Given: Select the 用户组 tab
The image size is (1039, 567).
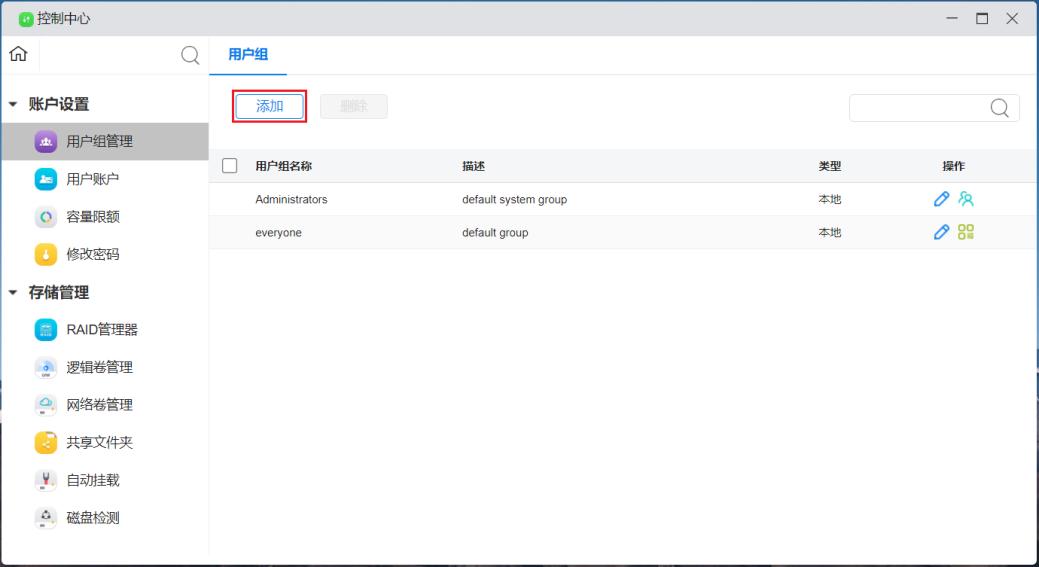Looking at the screenshot, I should 248,55.
